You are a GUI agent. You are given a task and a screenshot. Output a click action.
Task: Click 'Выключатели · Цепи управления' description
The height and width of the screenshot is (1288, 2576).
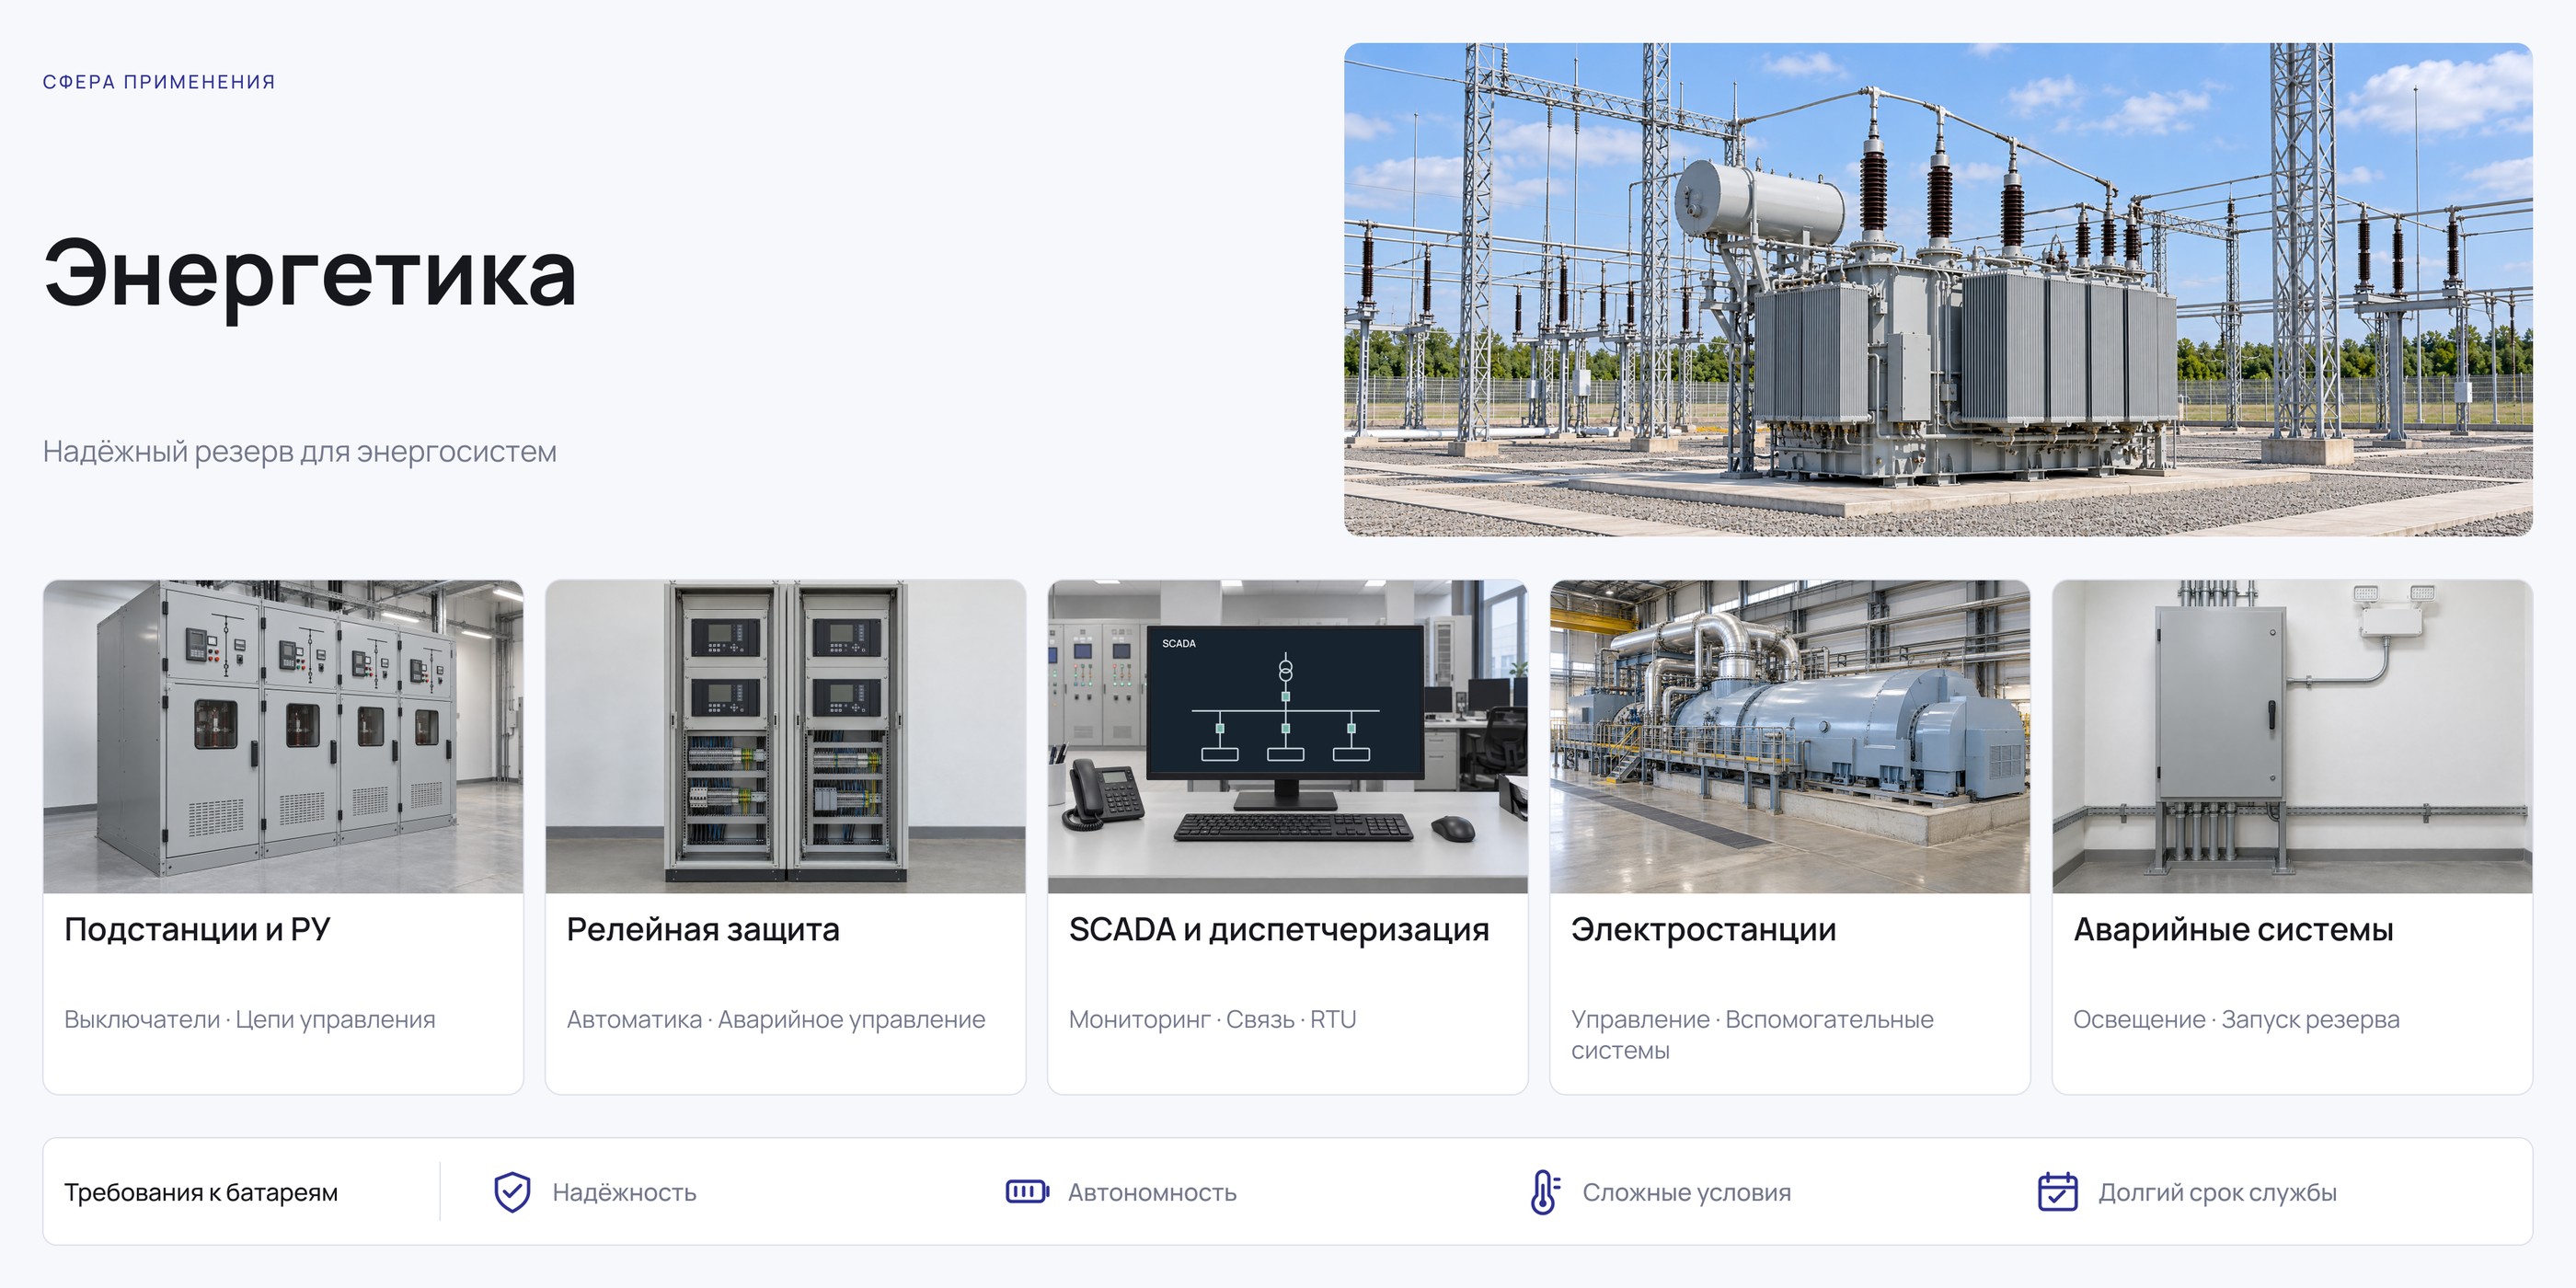pos(250,1020)
